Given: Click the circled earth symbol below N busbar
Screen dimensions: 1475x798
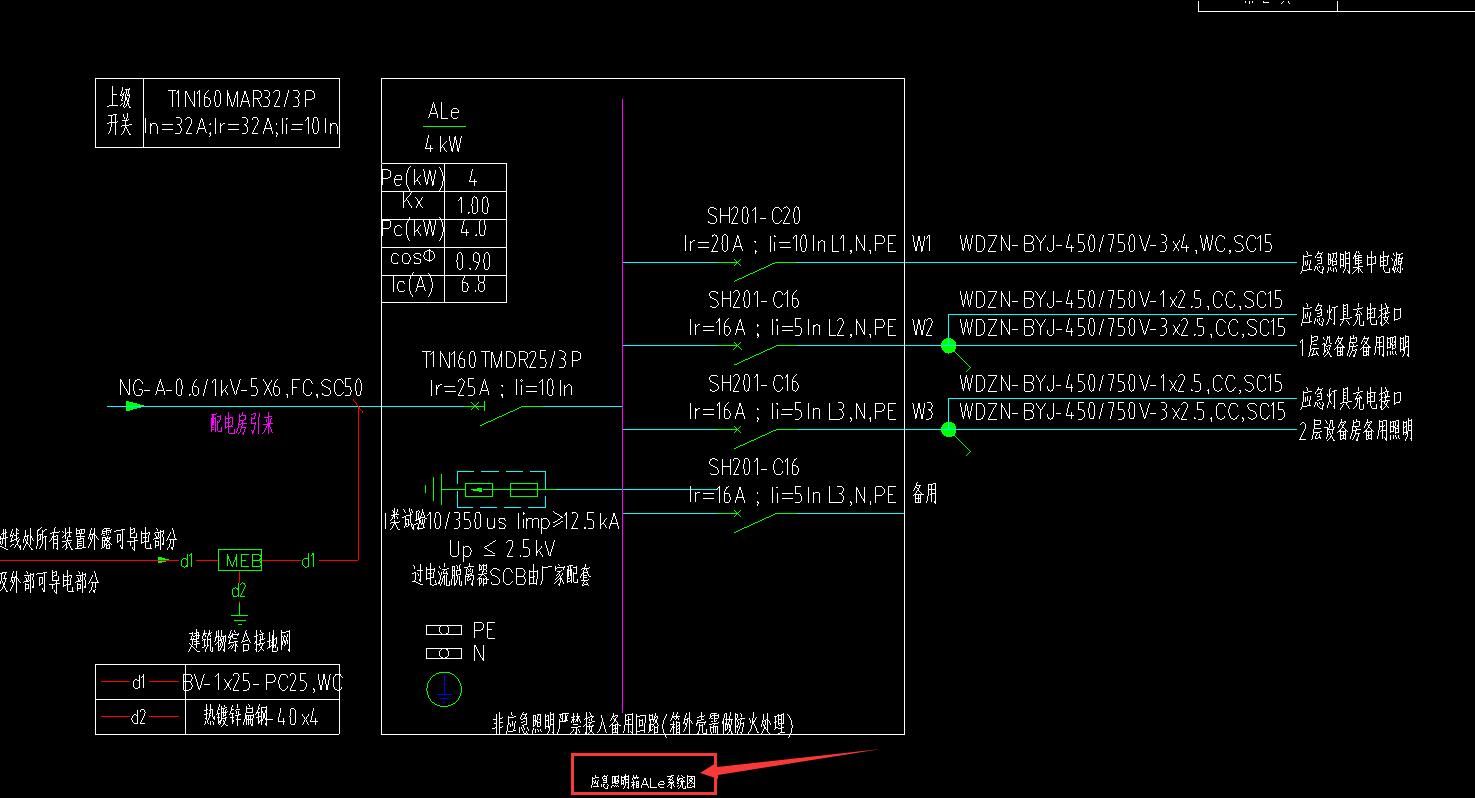Looking at the screenshot, I should tap(444, 688).
